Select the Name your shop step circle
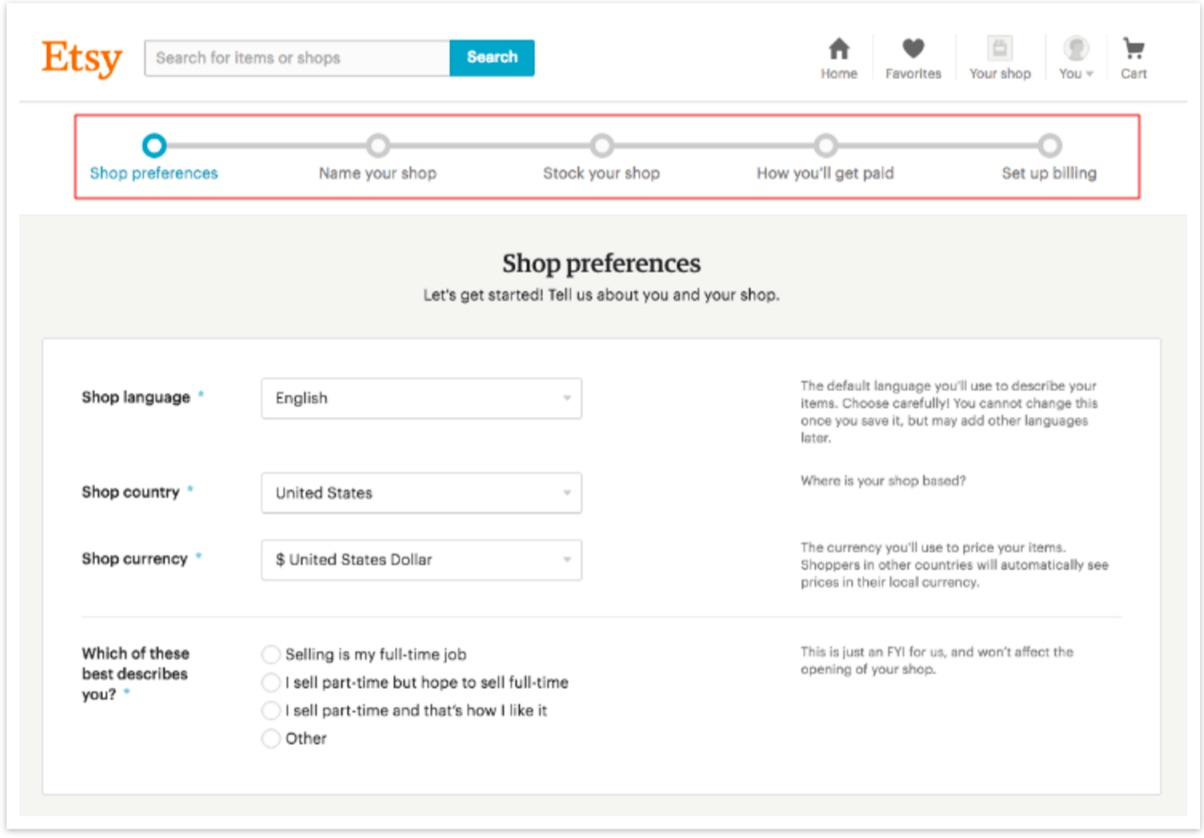The width and height of the screenshot is (1204, 838). [x=377, y=146]
